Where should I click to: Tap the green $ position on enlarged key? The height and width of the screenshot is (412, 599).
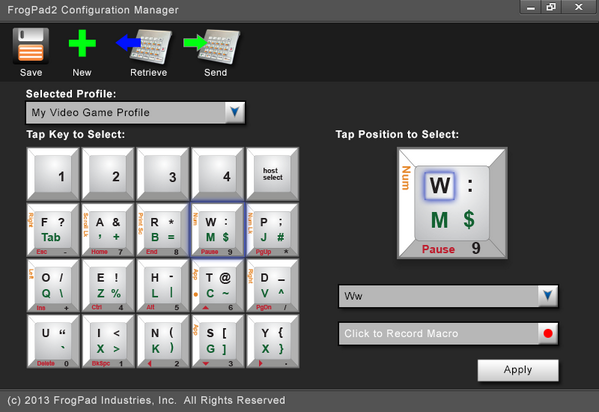click(469, 220)
